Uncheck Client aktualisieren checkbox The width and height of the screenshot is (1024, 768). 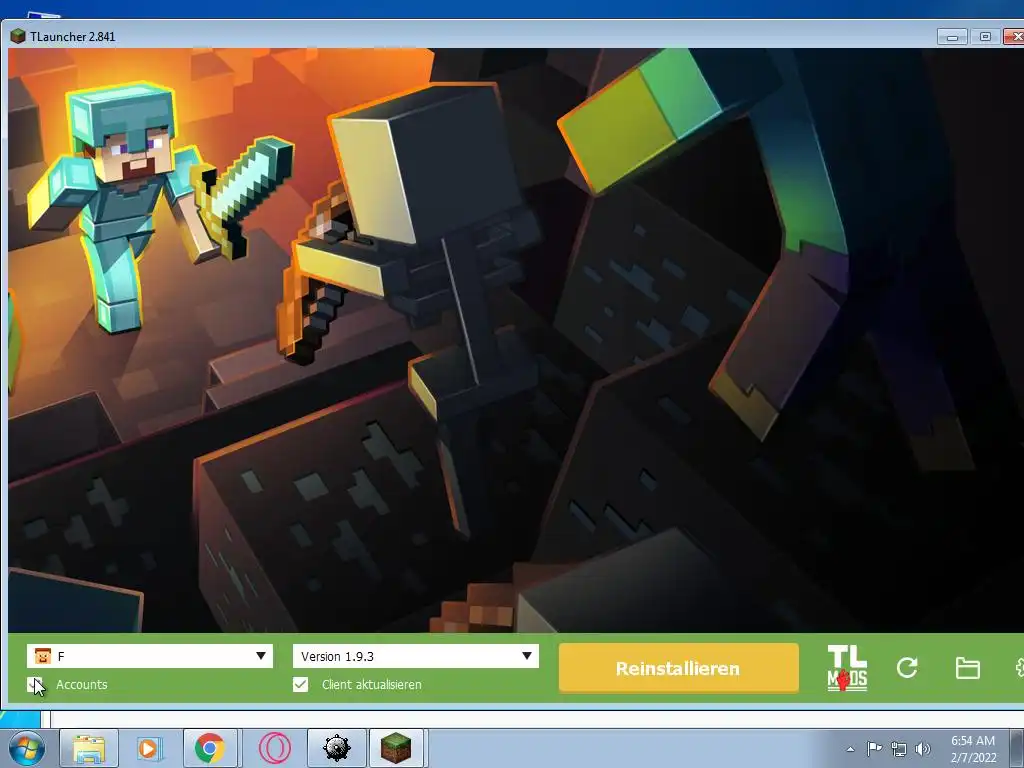pos(300,684)
